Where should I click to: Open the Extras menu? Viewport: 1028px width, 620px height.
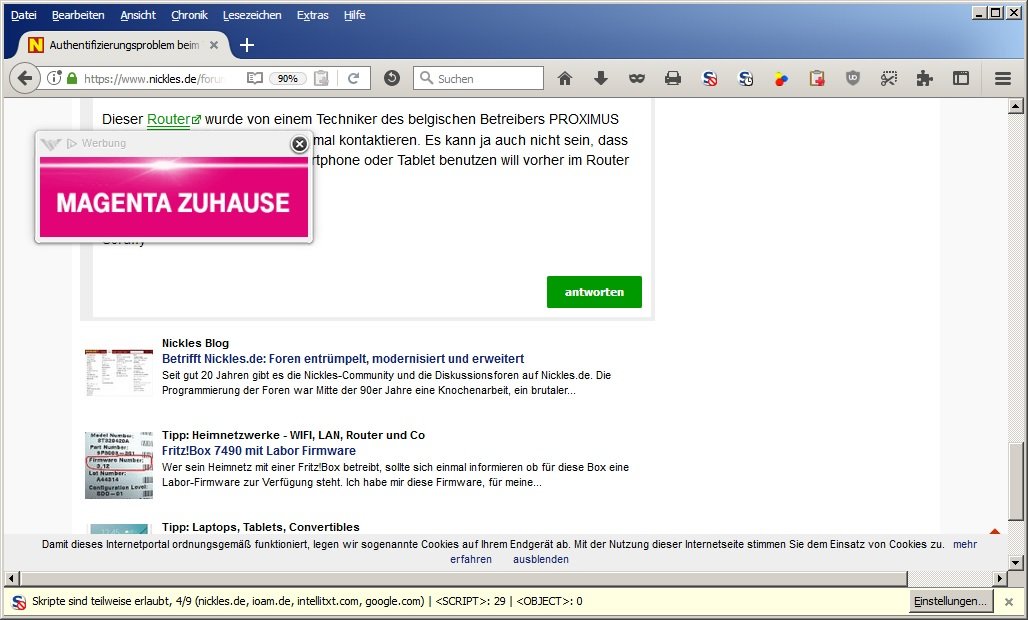click(312, 15)
